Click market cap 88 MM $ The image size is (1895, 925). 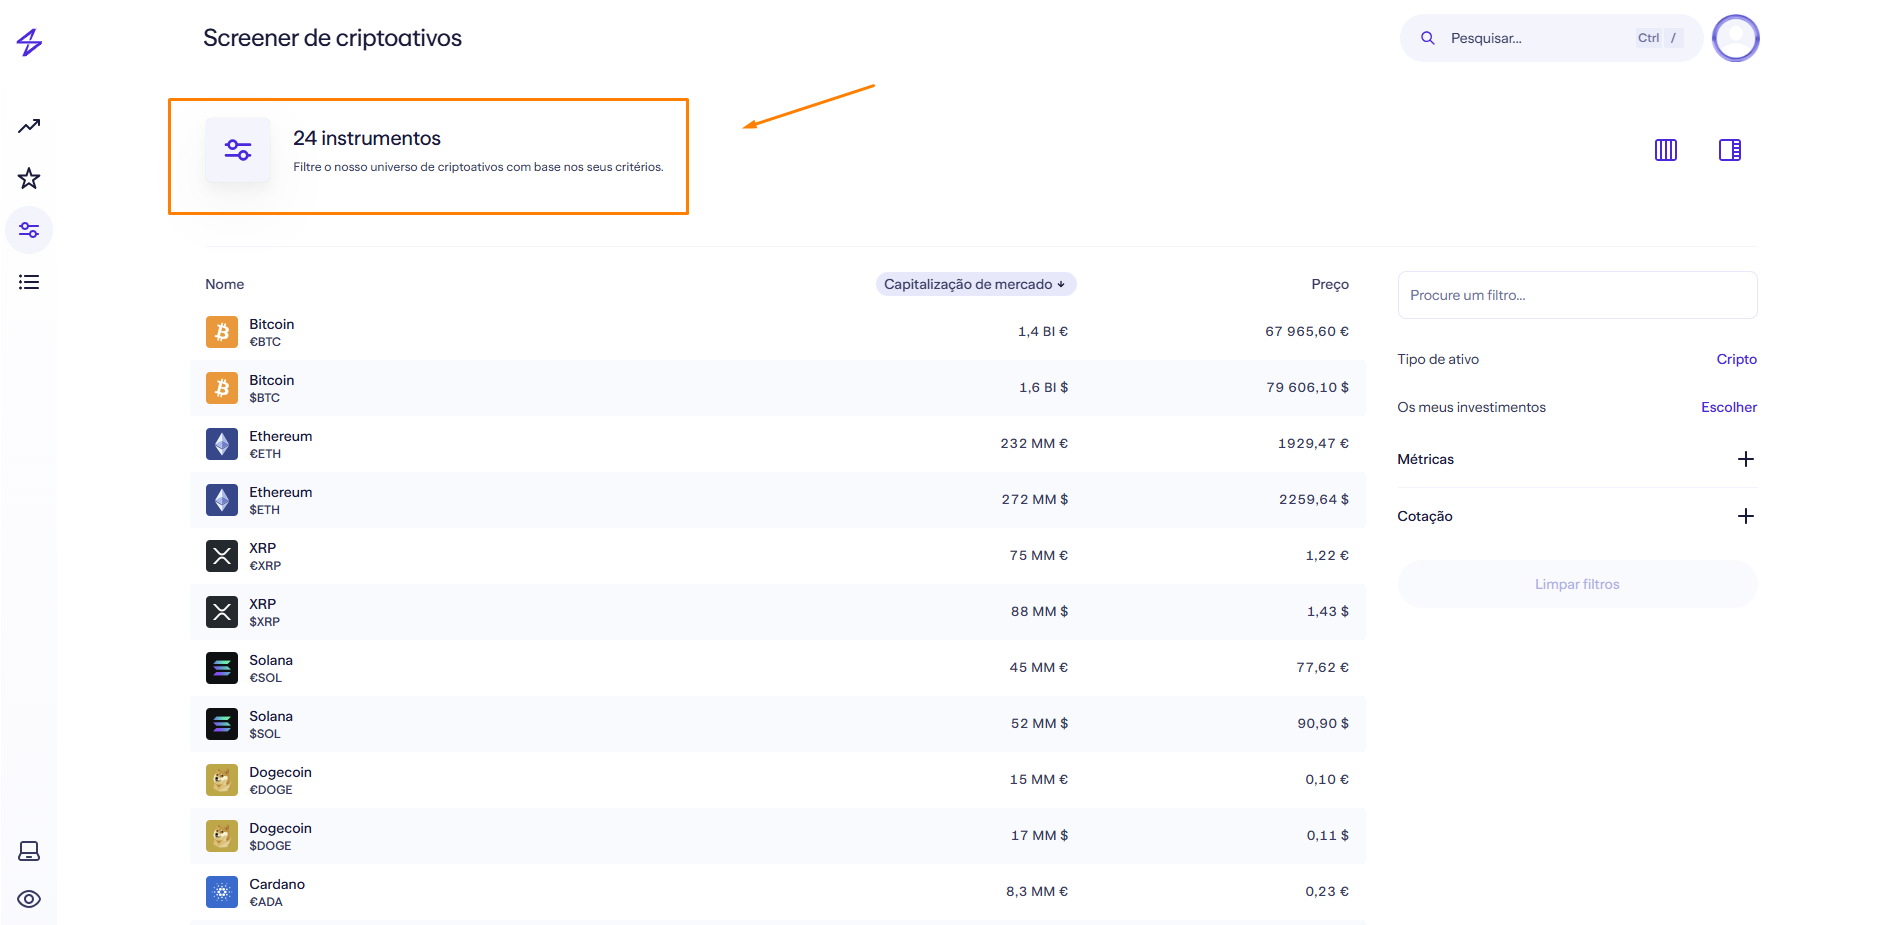(1039, 611)
